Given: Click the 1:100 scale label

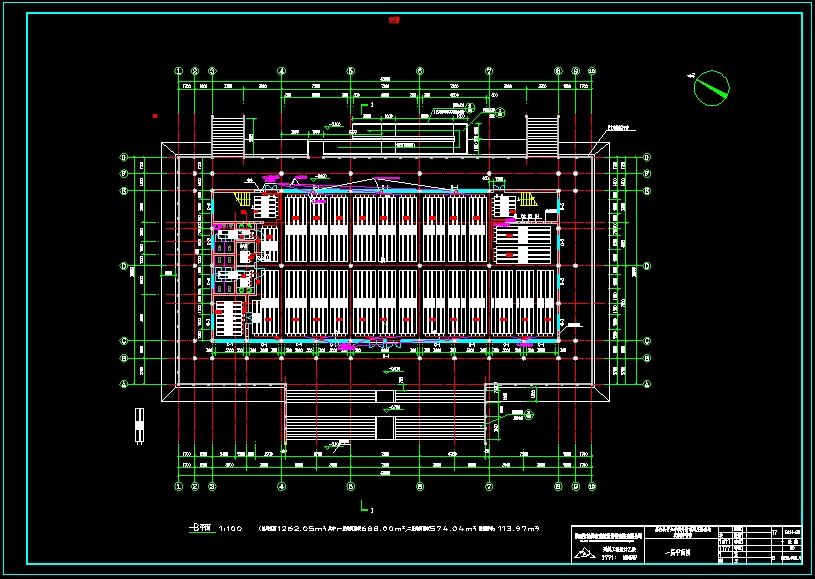Looking at the screenshot, I should click(229, 528).
